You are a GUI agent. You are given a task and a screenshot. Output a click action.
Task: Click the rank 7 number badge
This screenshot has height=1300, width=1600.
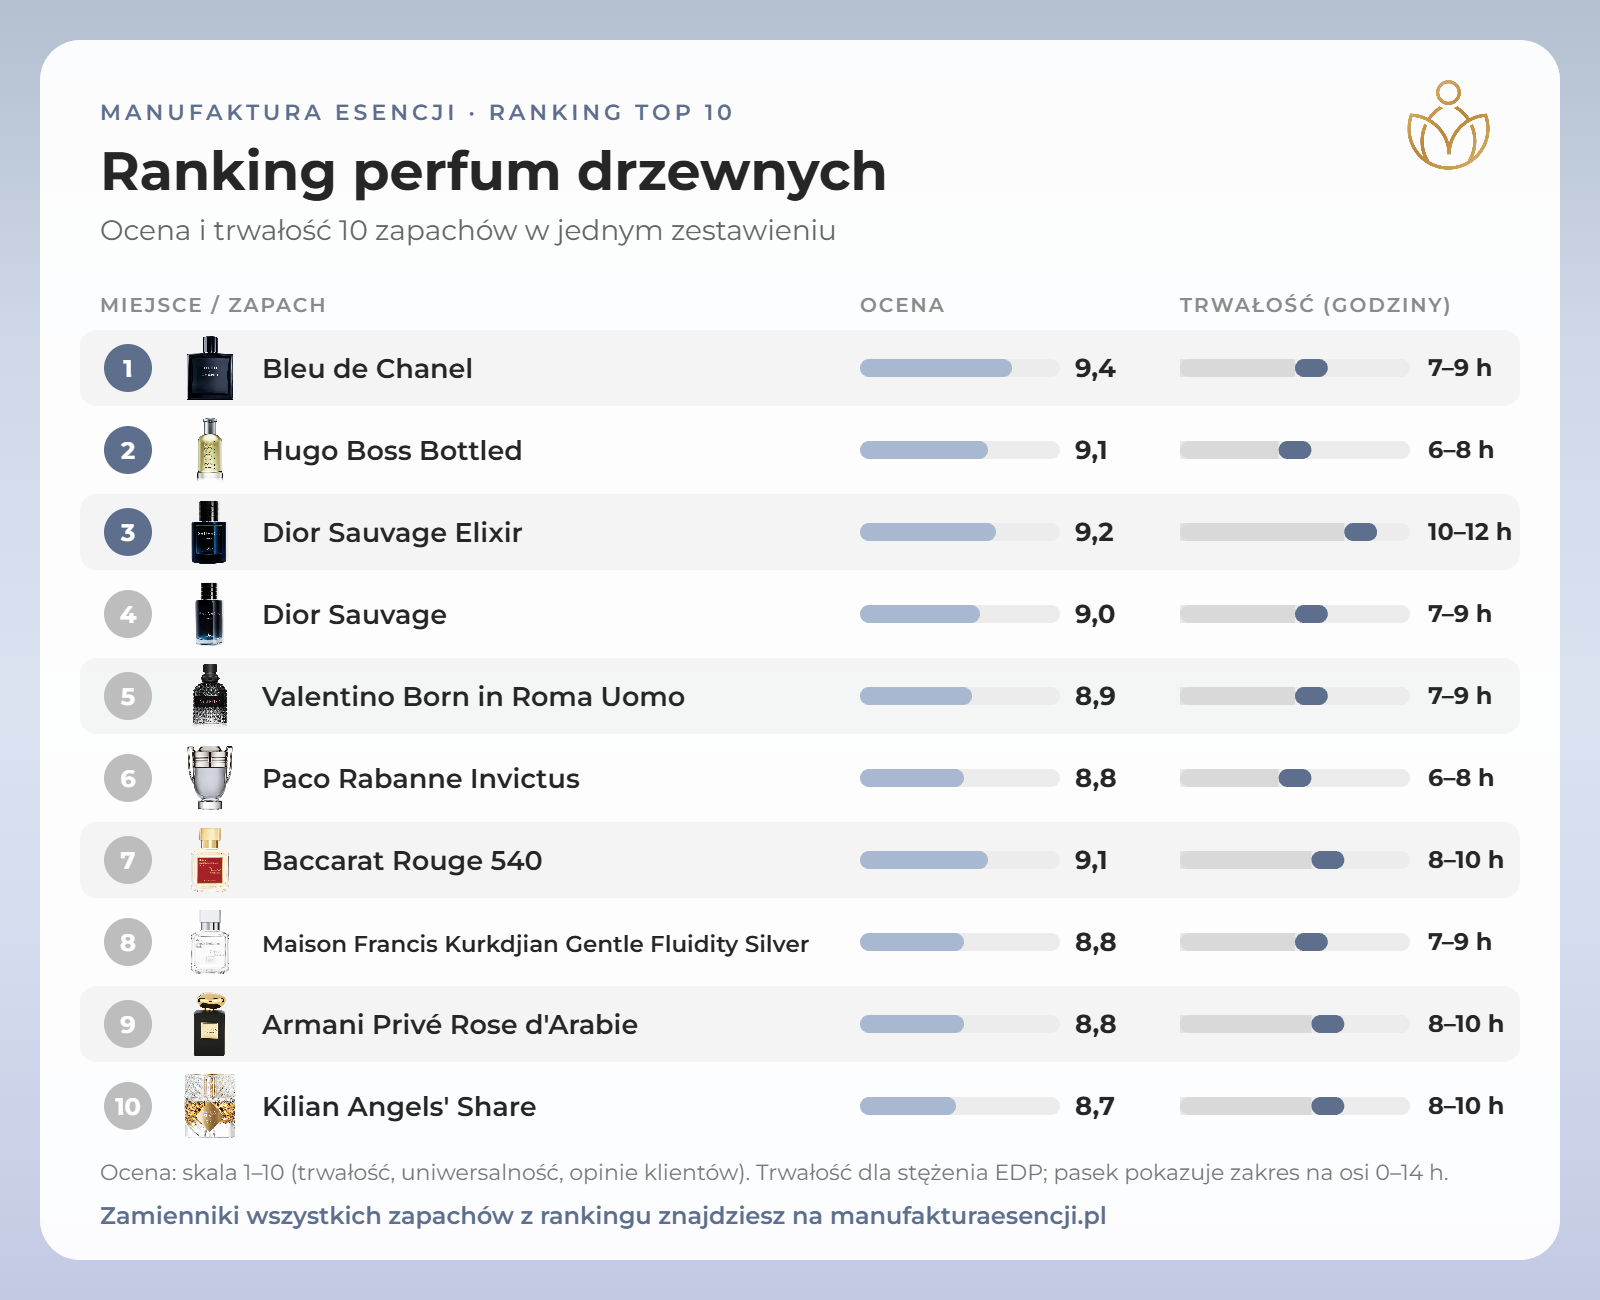click(128, 860)
